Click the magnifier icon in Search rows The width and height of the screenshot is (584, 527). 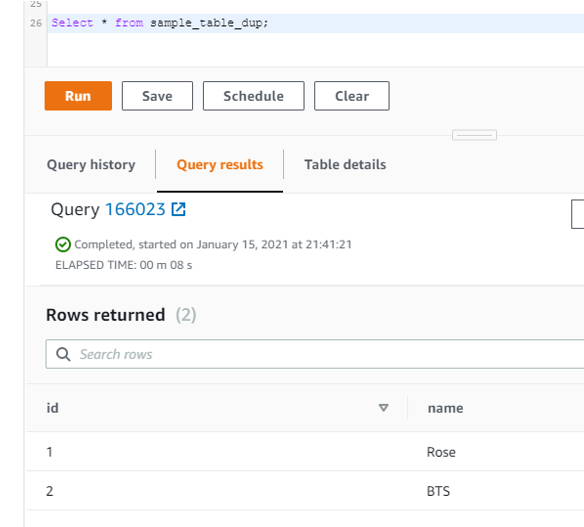click(x=63, y=354)
